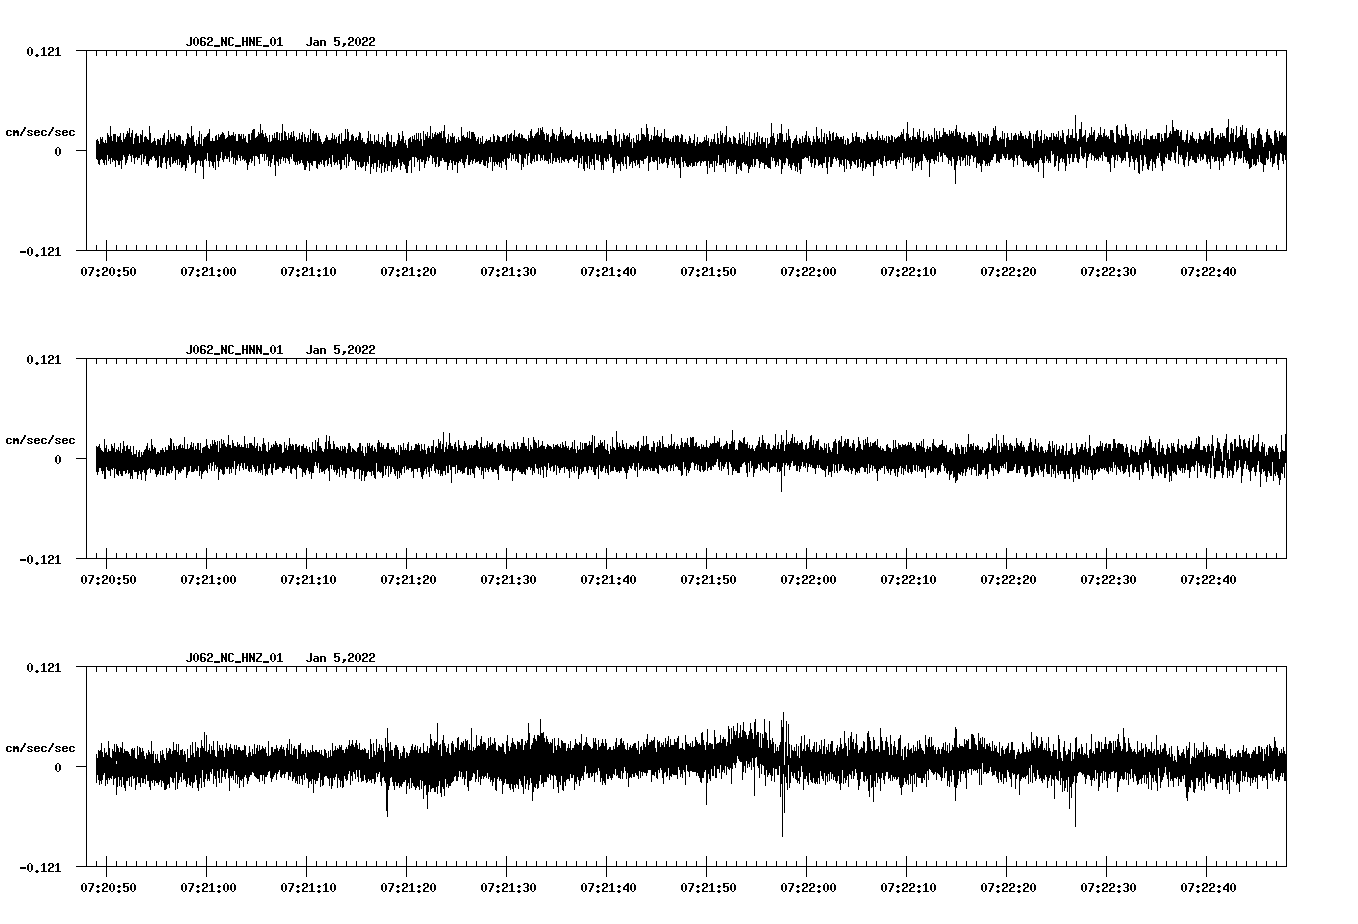Click the J062_NC_HNE_01 channel title
This screenshot has height=924, width=1358.
click(234, 42)
